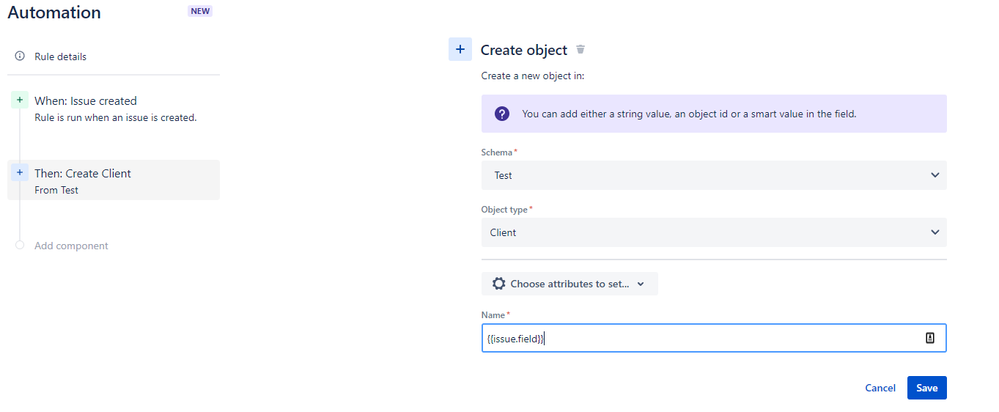Click the purple question mark help icon
The width and height of the screenshot is (999, 412).
tap(502, 114)
